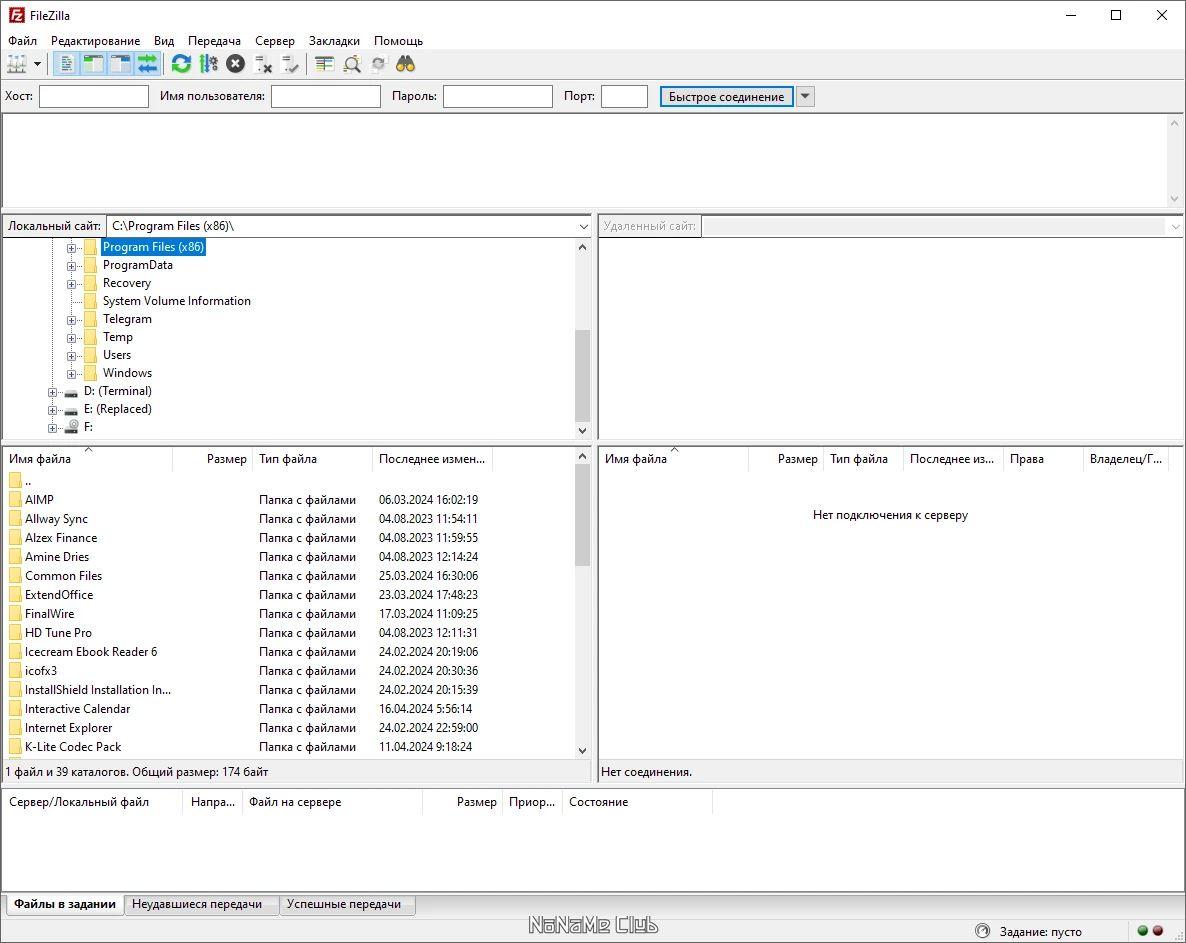Expand the Program Files (x86) tree node
The width and height of the screenshot is (1186, 943).
pos(71,248)
